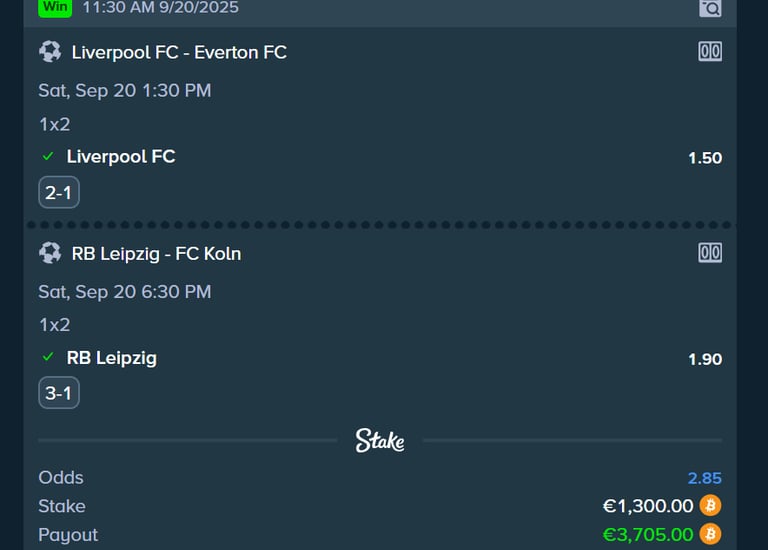
Task: Click the total odds value 2.85
Action: [x=705, y=478]
